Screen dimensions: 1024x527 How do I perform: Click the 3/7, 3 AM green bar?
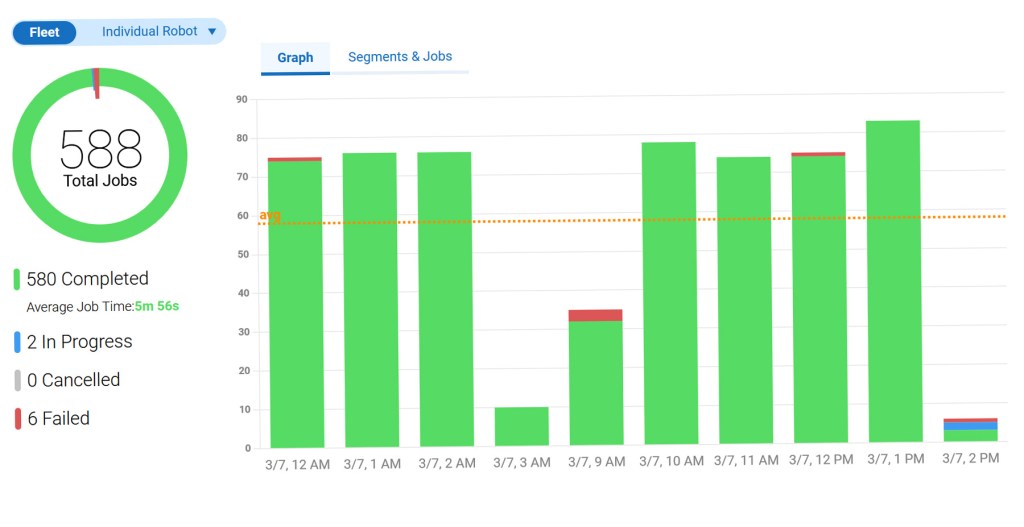pyautogui.click(x=521, y=426)
